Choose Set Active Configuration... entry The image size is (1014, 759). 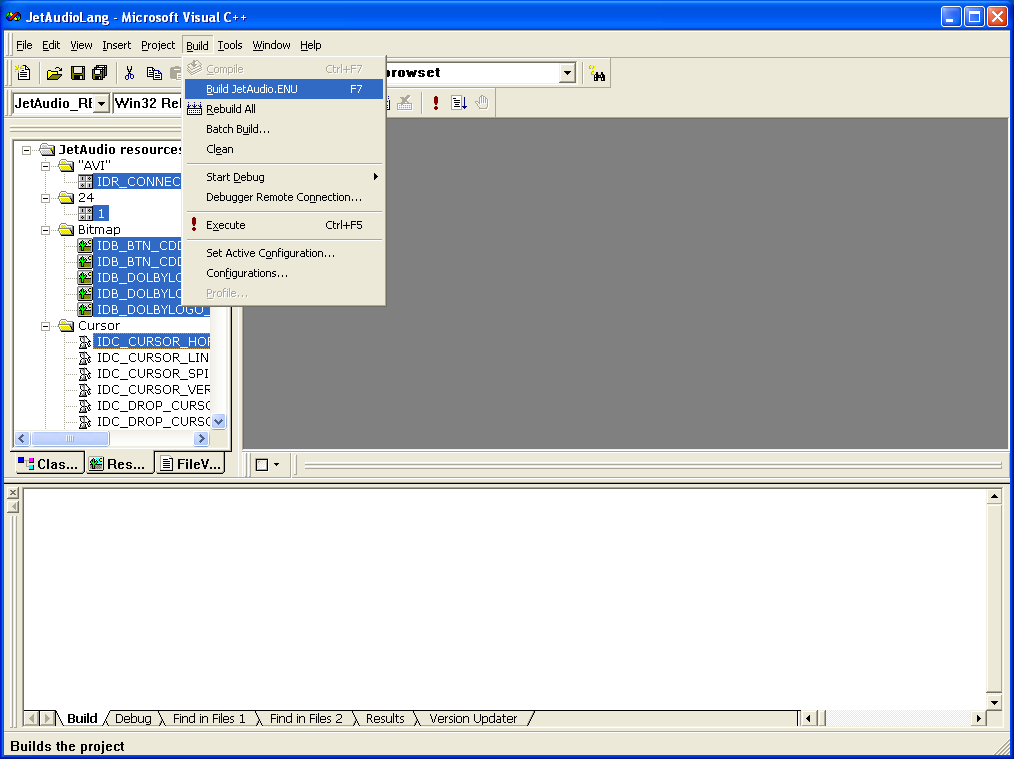coord(284,253)
